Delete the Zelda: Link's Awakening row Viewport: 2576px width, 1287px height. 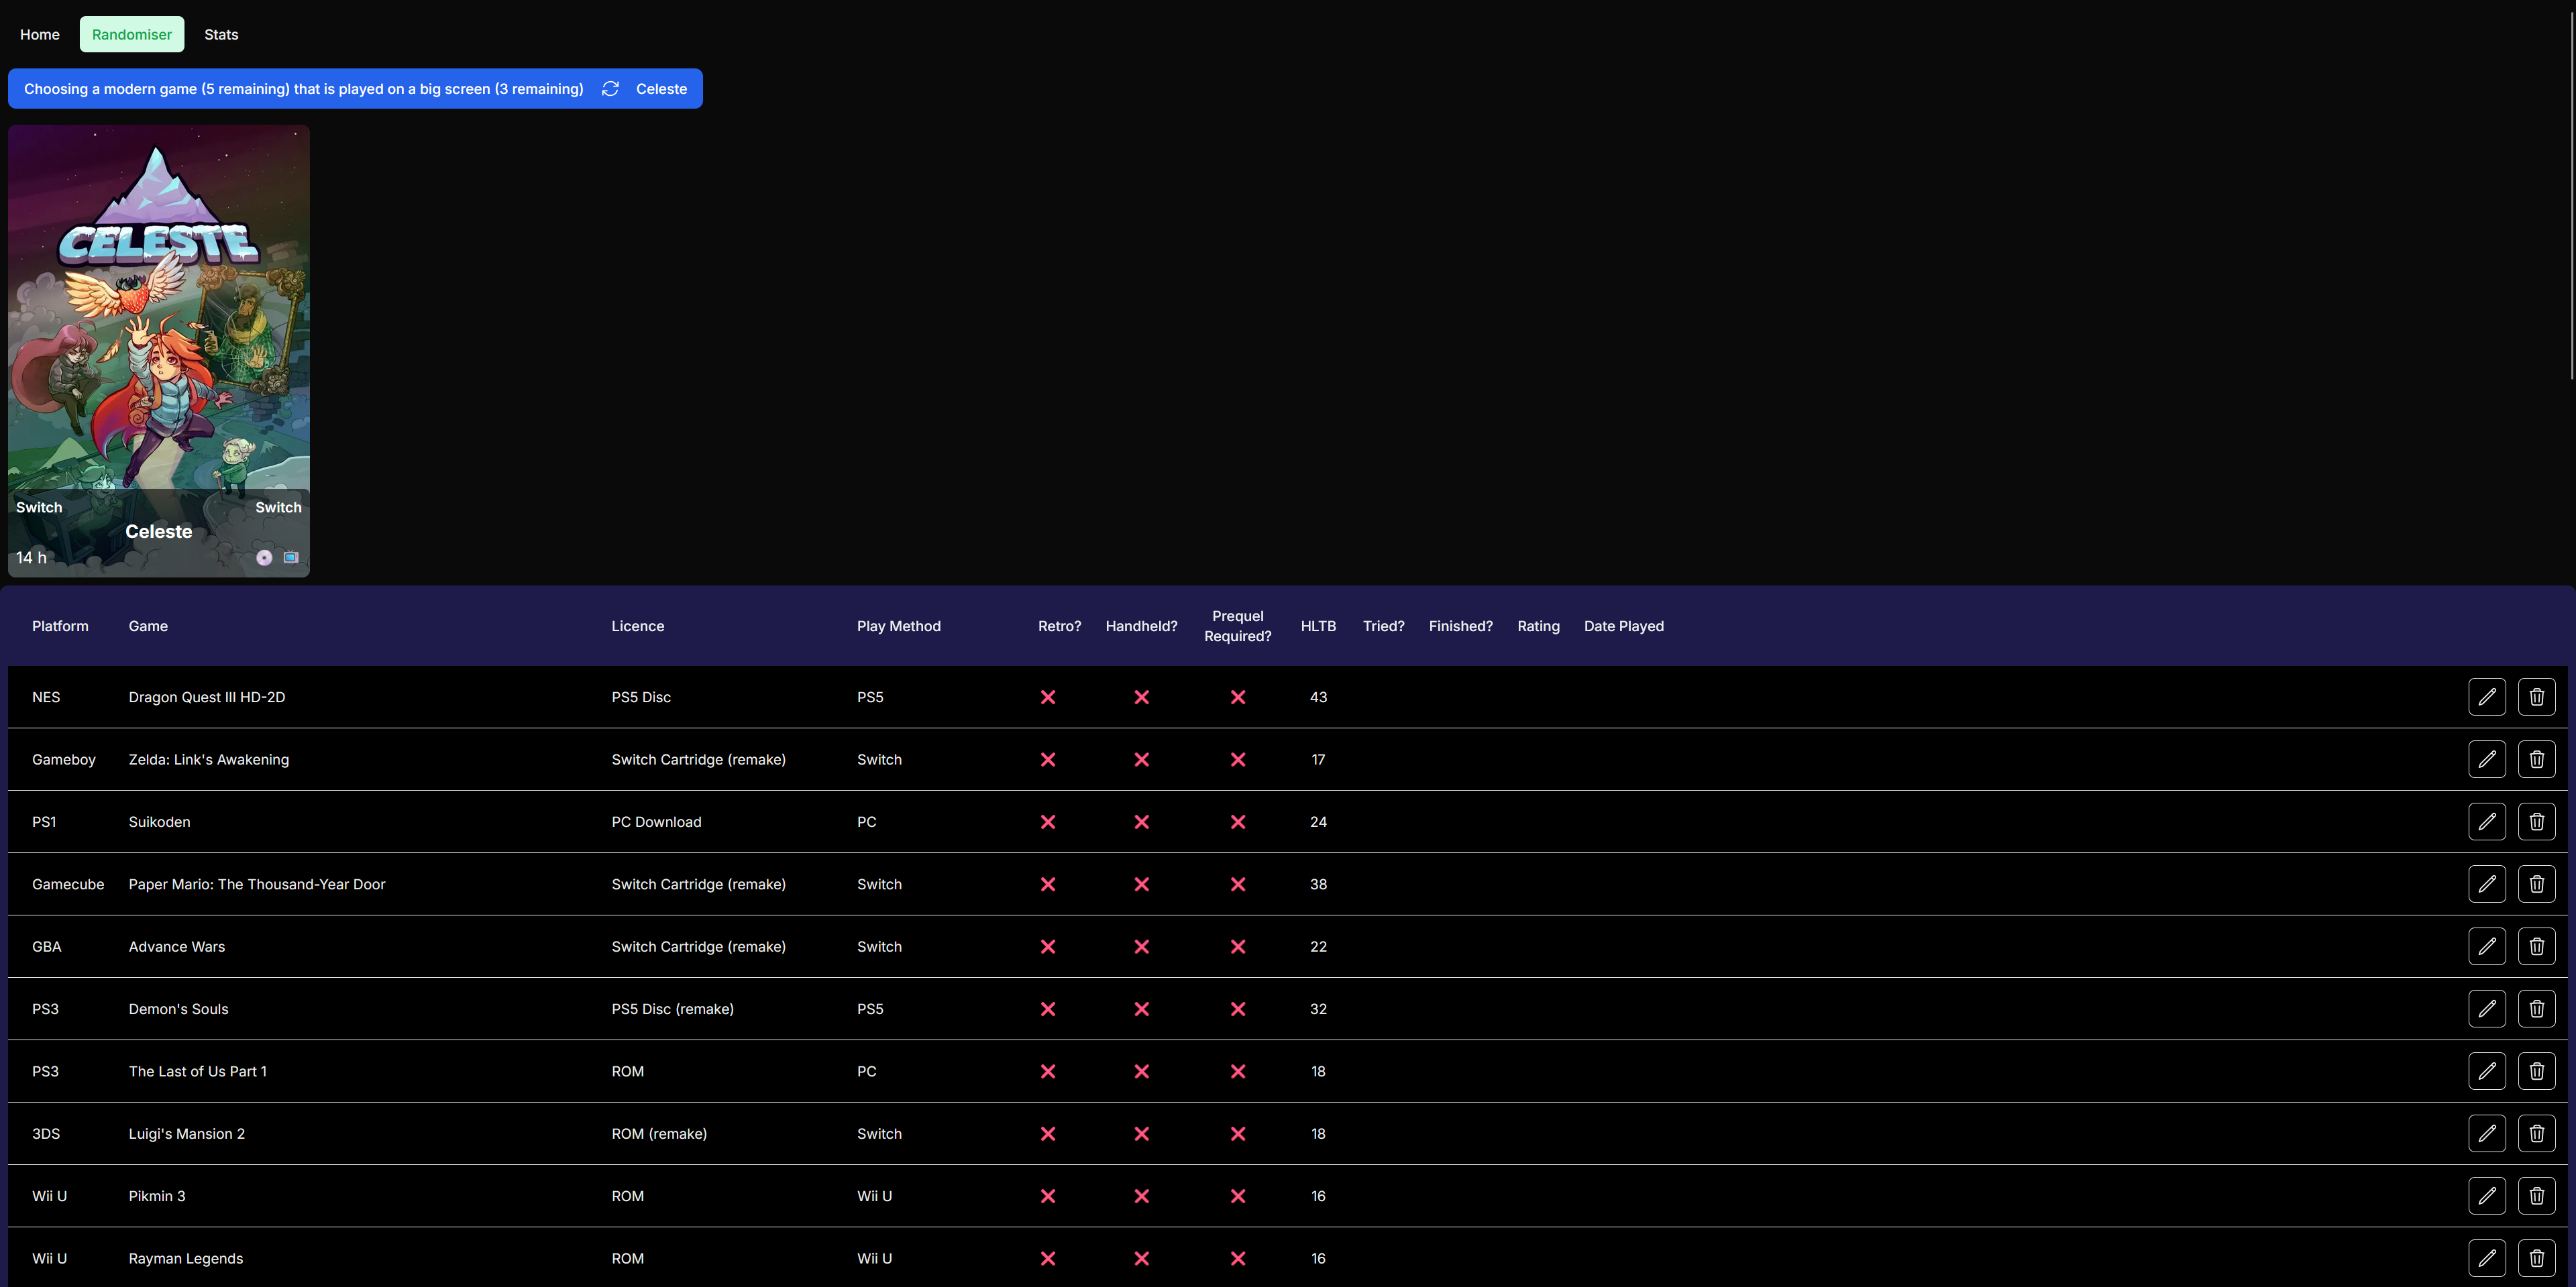coord(2537,760)
